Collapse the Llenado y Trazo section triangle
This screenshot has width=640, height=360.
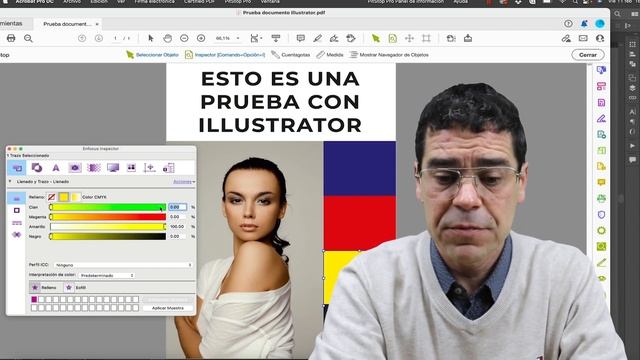(10, 181)
